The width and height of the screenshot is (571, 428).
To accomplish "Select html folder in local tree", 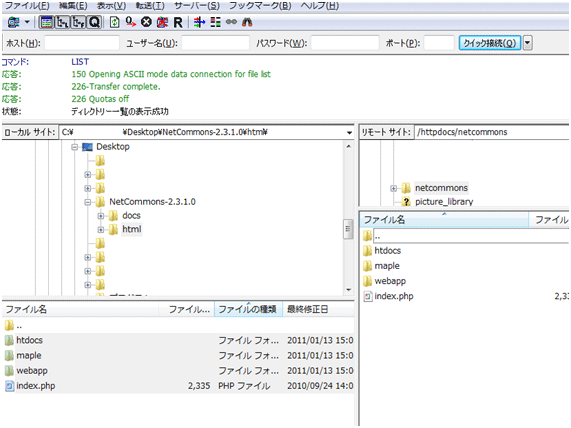I will coord(131,229).
